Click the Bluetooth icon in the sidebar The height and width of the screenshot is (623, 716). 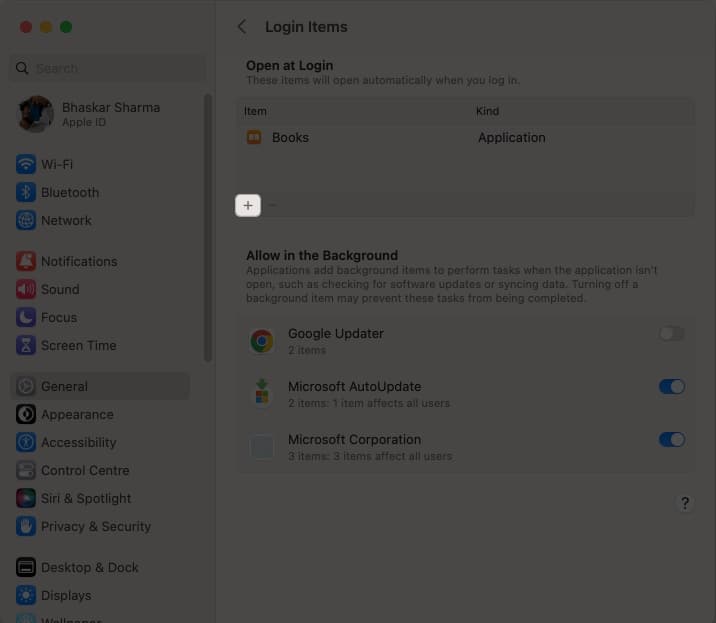(26, 192)
